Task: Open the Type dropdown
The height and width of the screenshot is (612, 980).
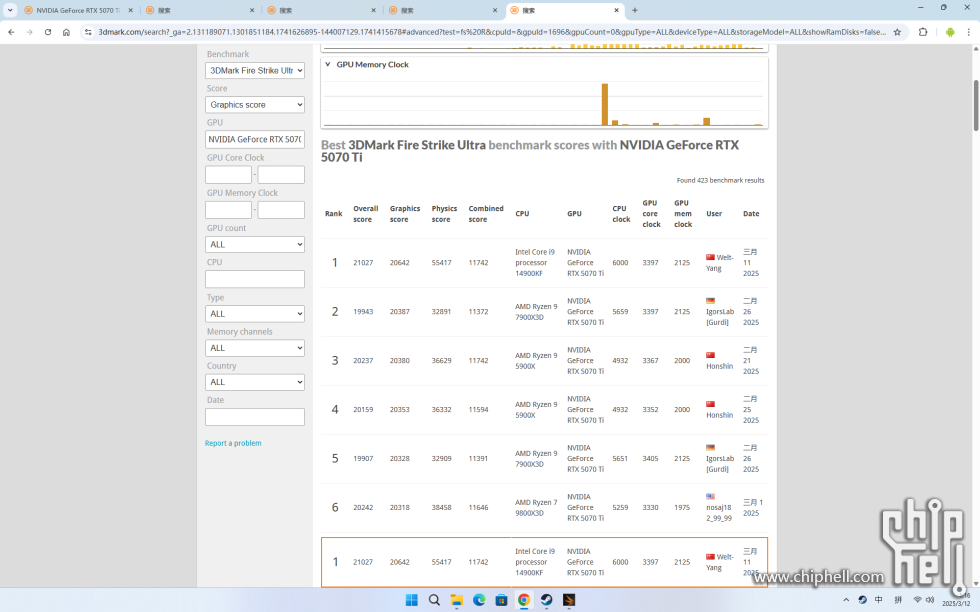Action: (x=255, y=314)
